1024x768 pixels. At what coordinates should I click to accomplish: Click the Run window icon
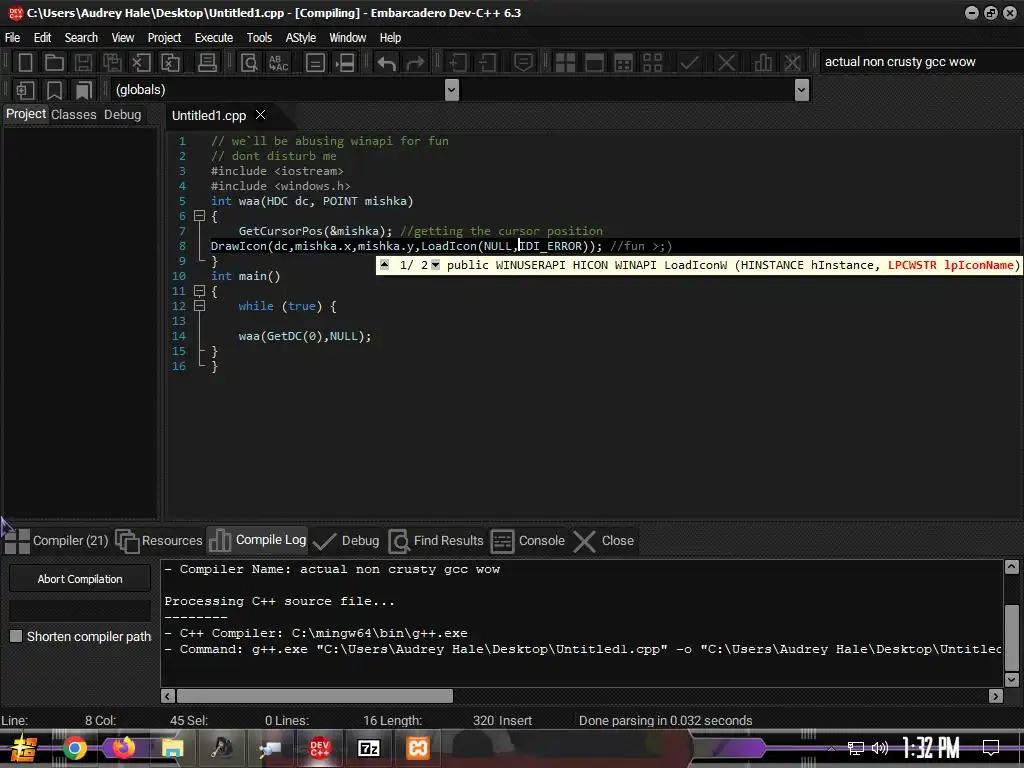(x=594, y=62)
